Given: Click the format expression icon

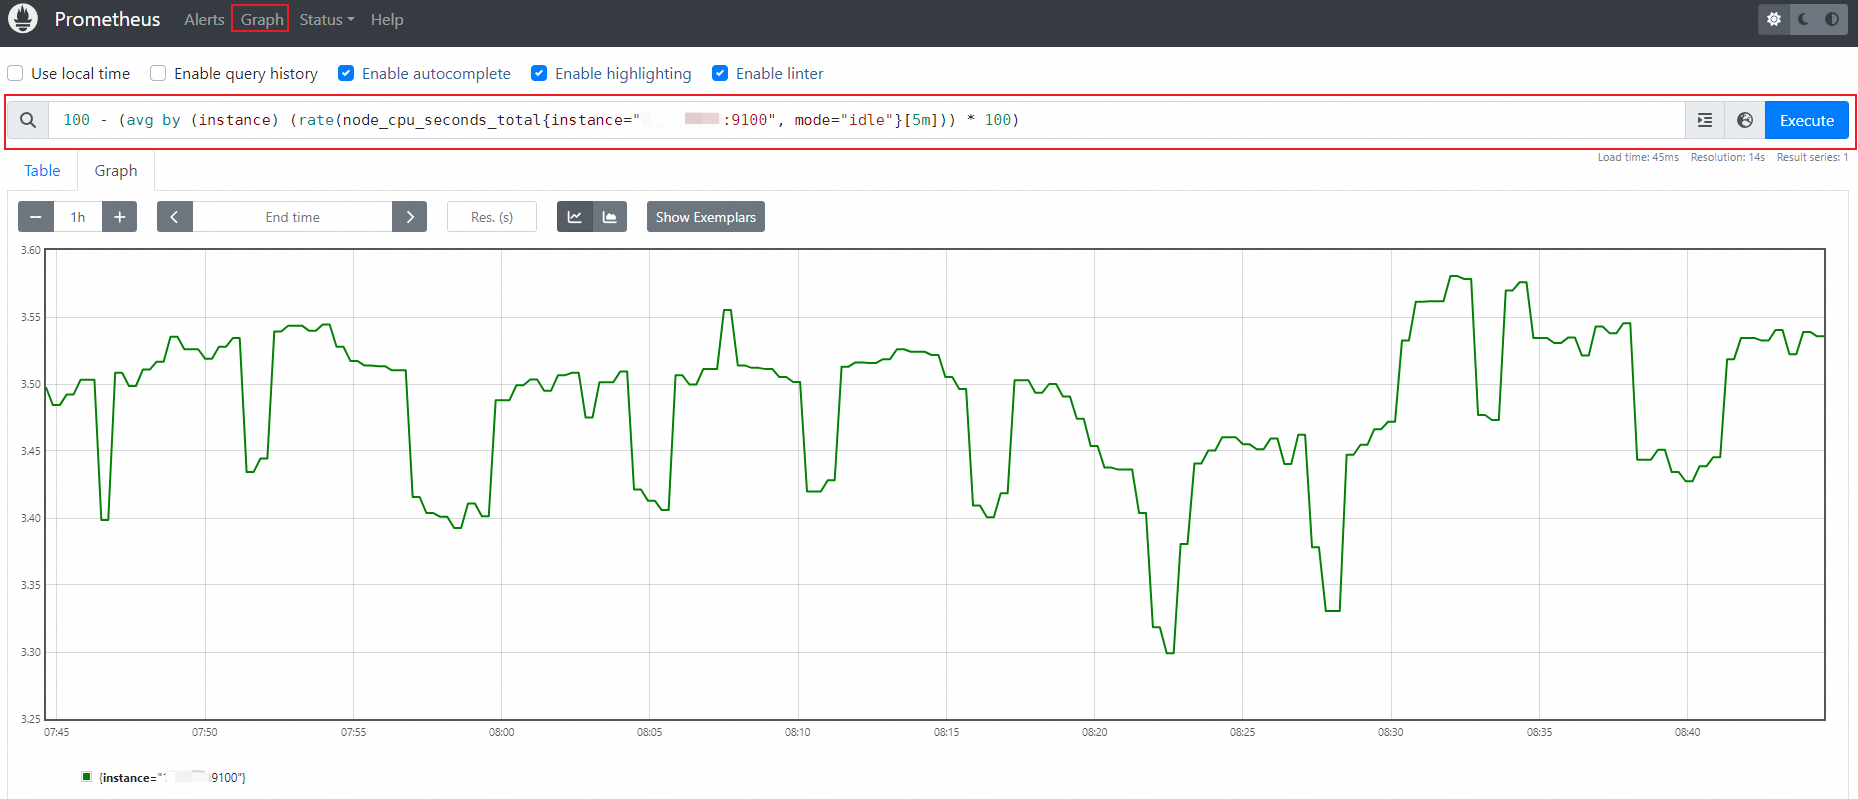Looking at the screenshot, I should point(1705,120).
